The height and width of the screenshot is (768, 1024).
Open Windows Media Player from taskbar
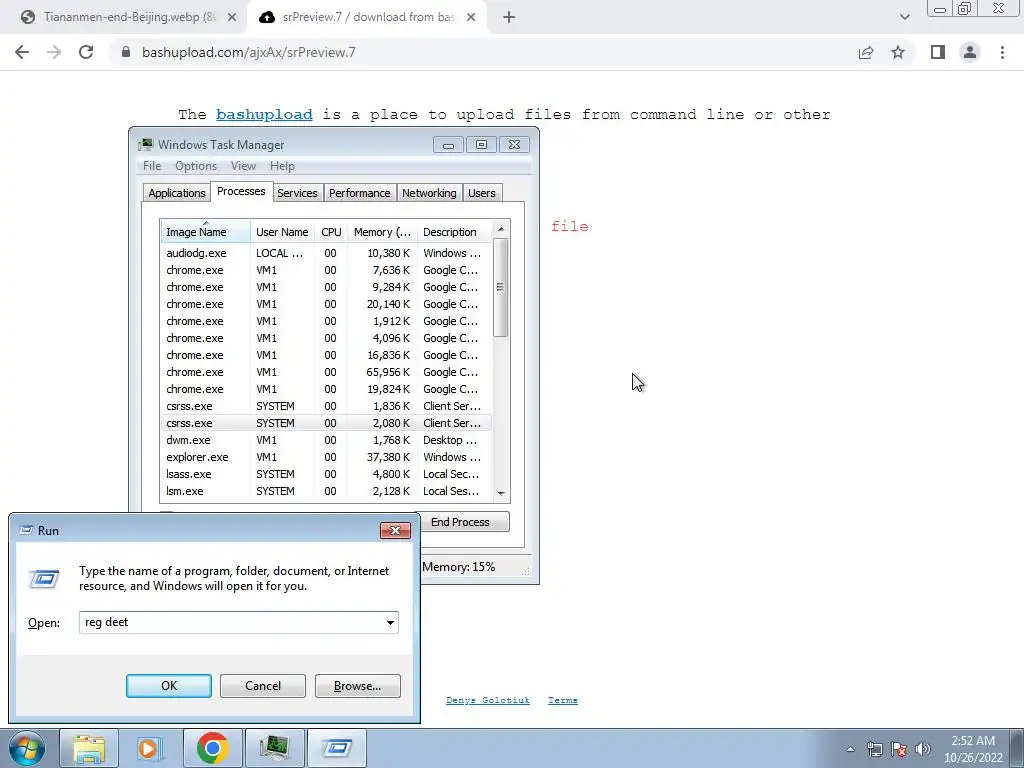click(x=150, y=748)
